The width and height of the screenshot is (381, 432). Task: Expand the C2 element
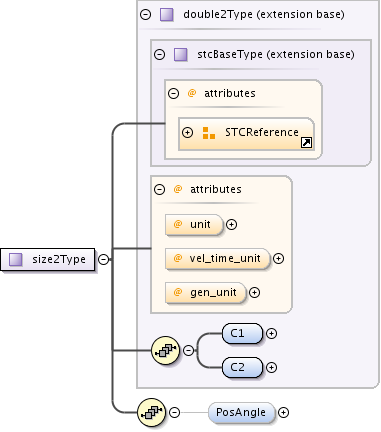[x=271, y=367]
